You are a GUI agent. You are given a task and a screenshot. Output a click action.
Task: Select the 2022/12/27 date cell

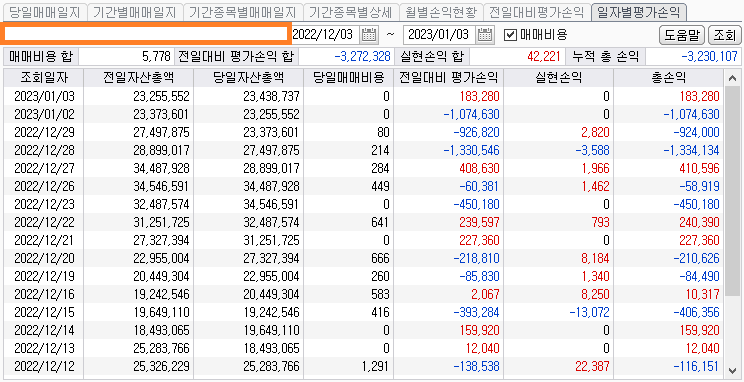click(44, 168)
